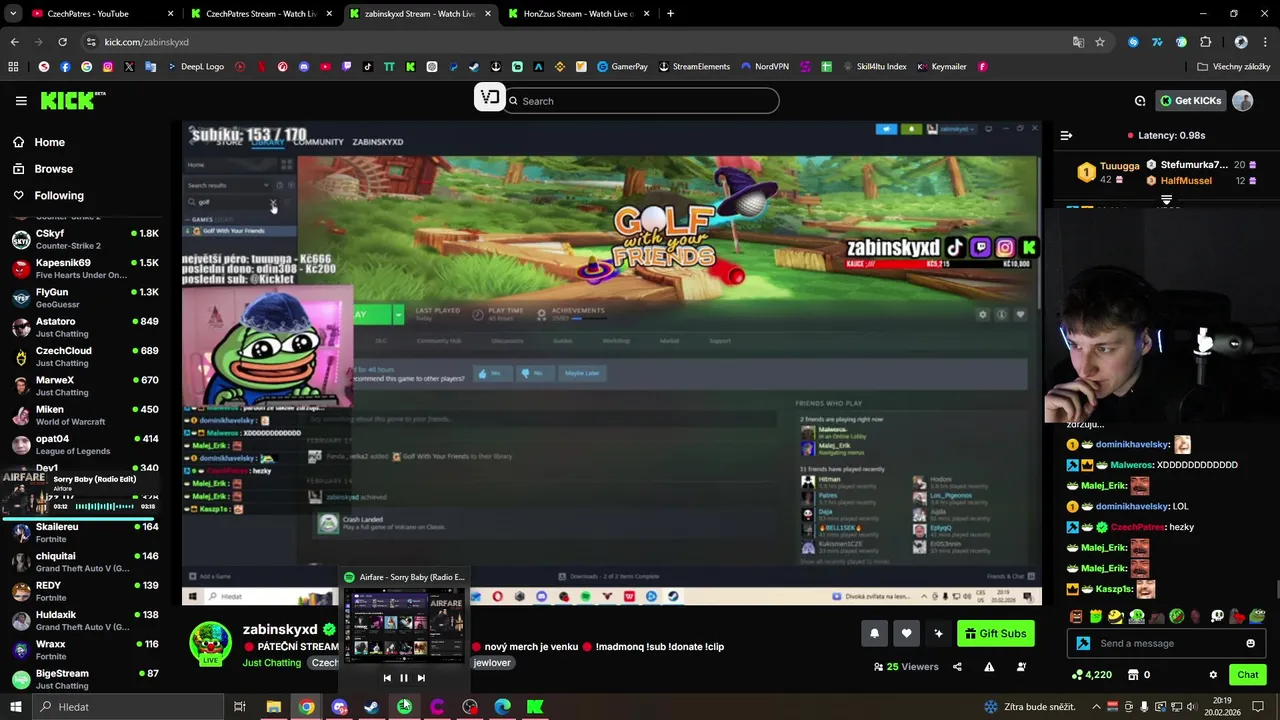Open chat settings gear icon
This screenshot has height=720, width=1280.
pyautogui.click(x=1213, y=675)
